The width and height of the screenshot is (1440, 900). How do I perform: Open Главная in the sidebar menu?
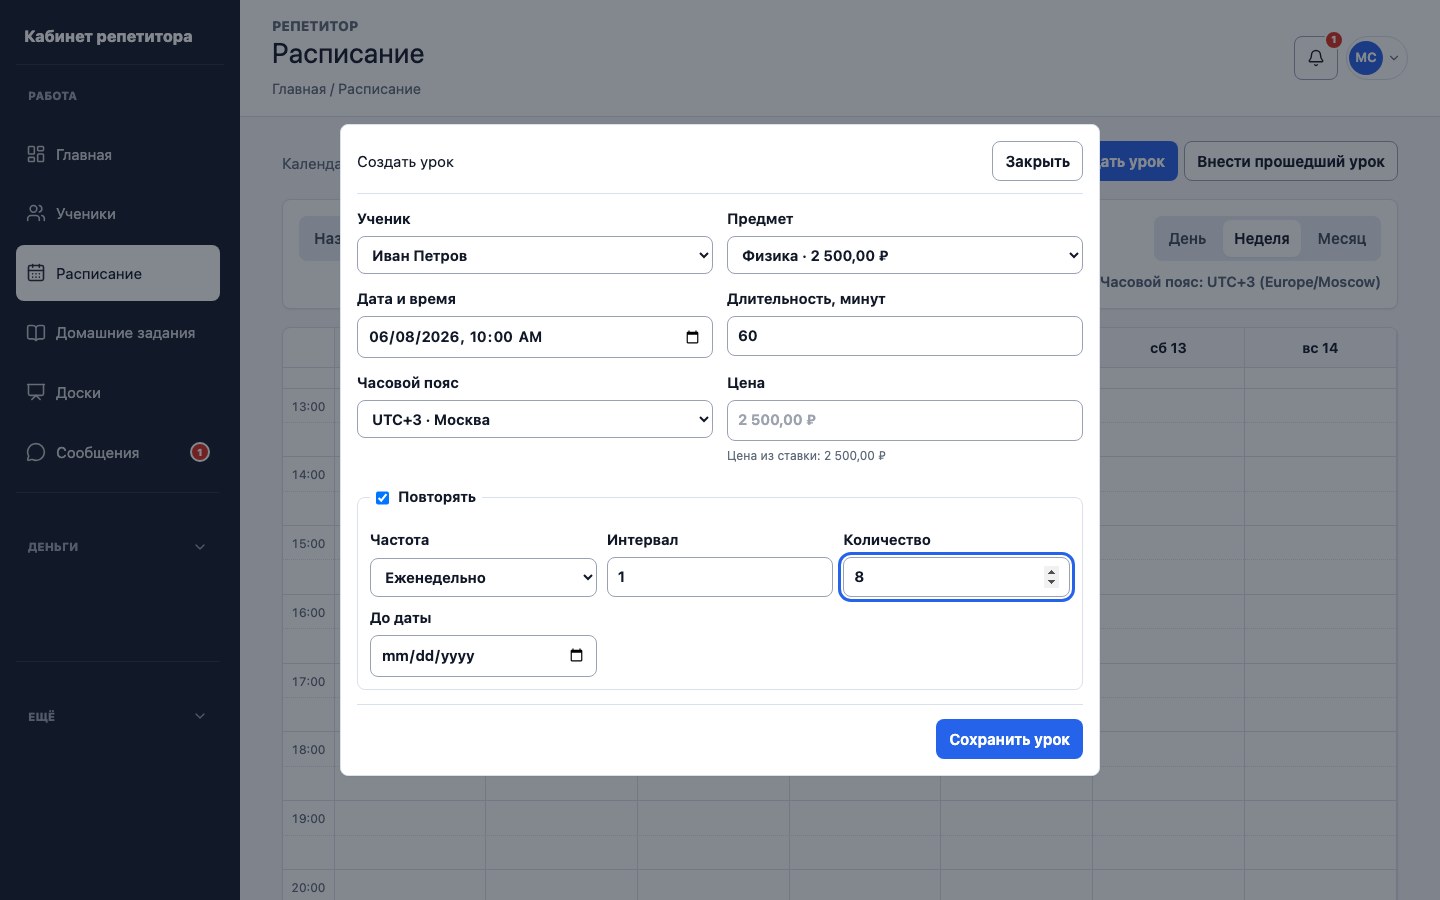coord(118,154)
